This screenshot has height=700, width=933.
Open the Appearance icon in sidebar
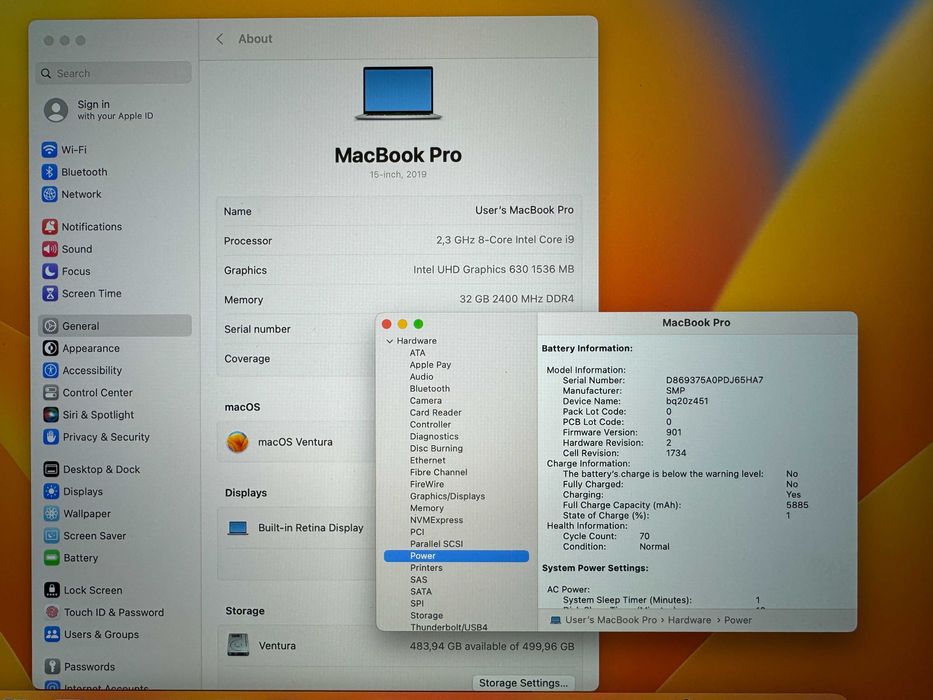point(51,348)
